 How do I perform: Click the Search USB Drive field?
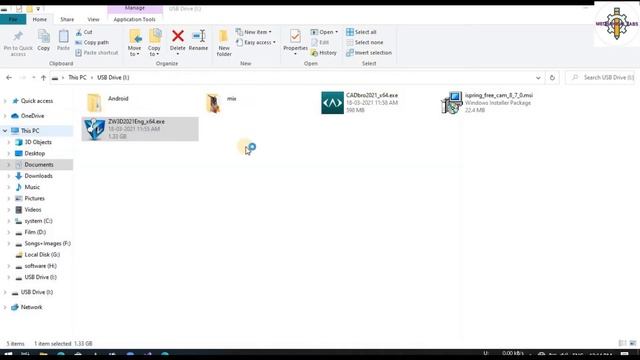click(601, 78)
